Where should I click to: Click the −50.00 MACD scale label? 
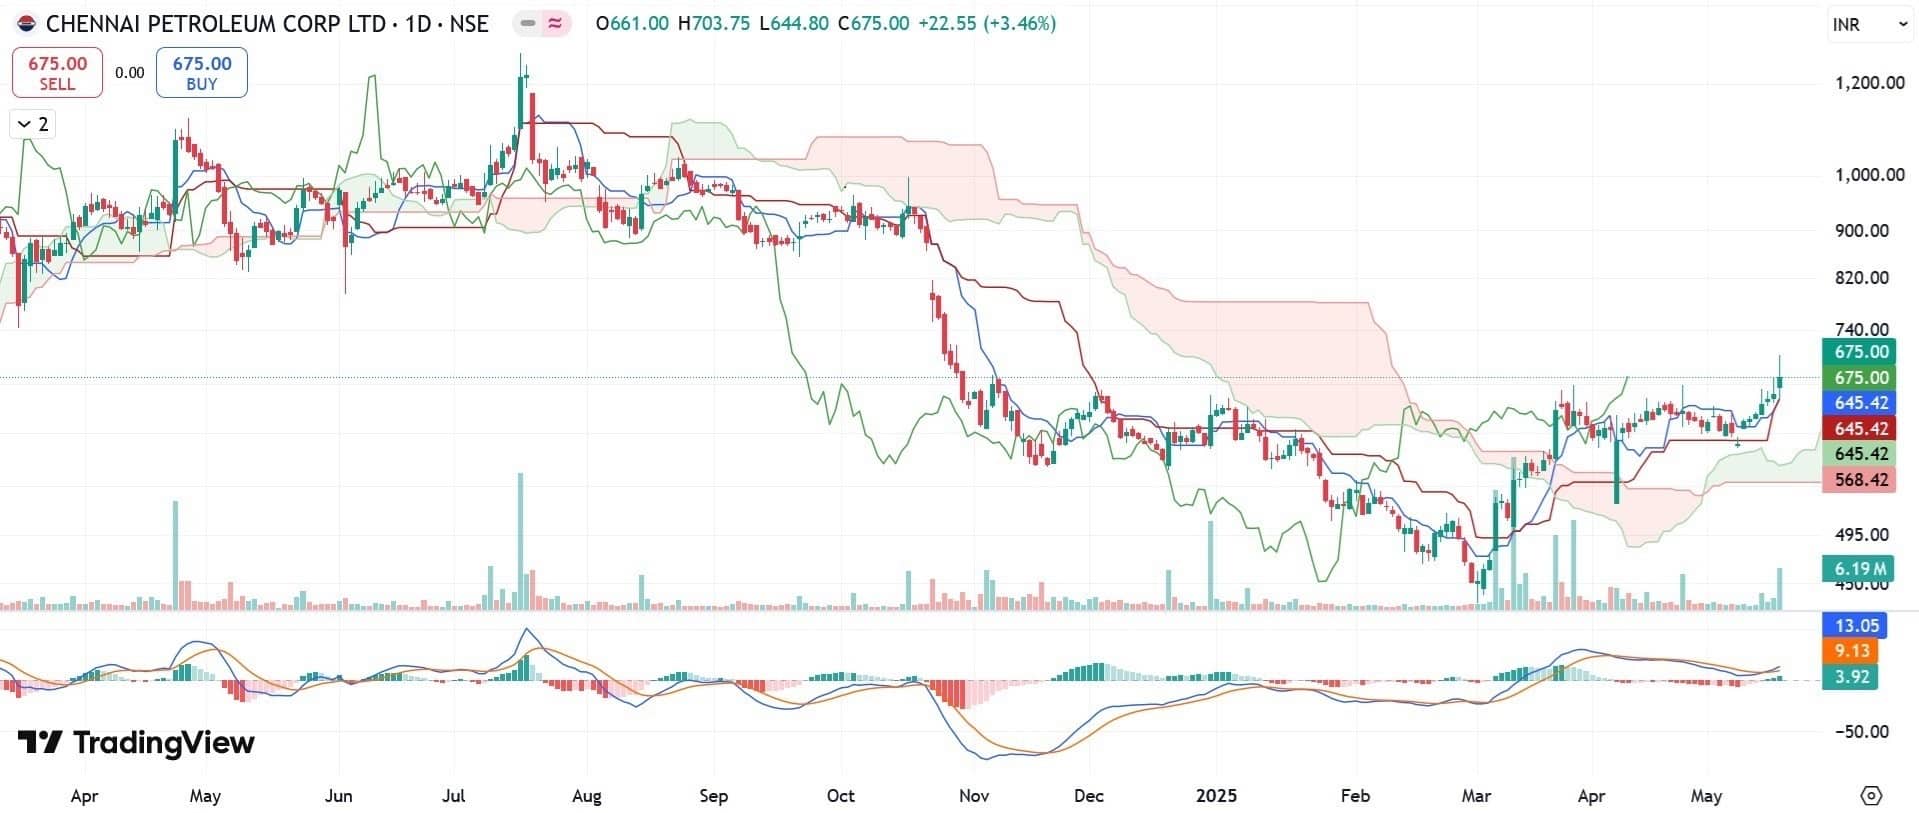(1862, 732)
